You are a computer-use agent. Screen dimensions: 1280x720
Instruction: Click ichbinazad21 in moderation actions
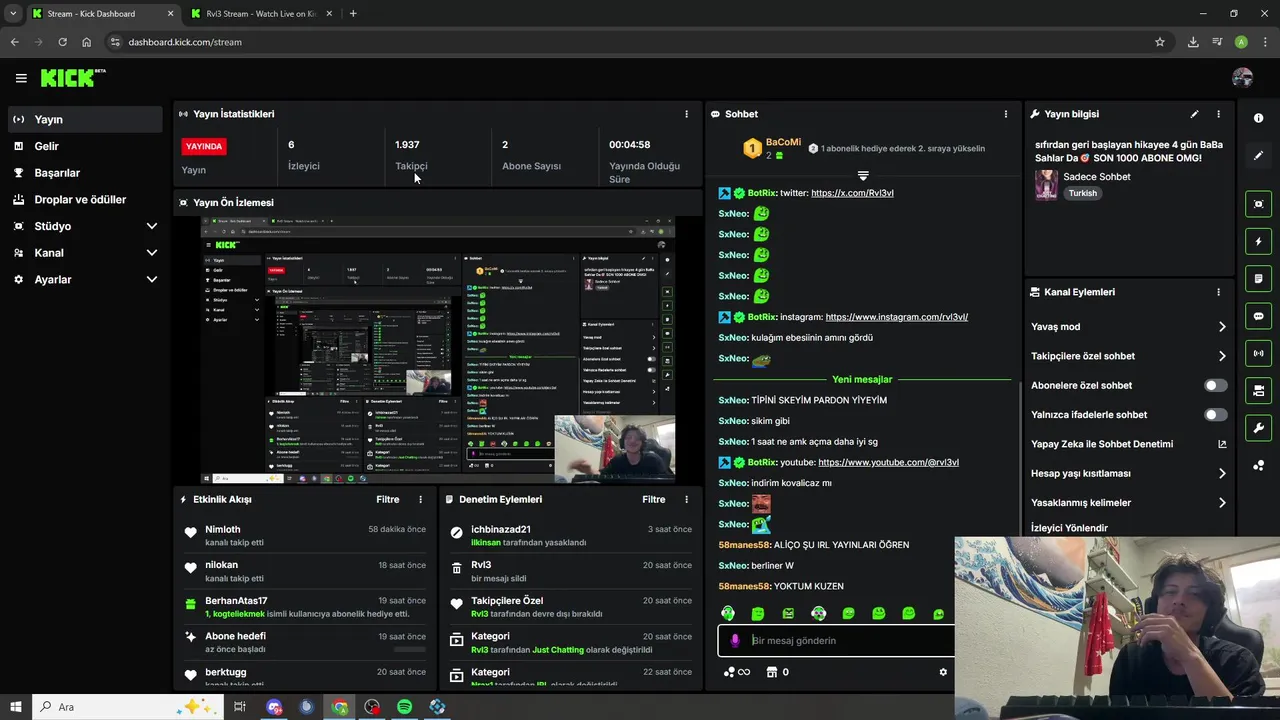pyautogui.click(x=501, y=529)
